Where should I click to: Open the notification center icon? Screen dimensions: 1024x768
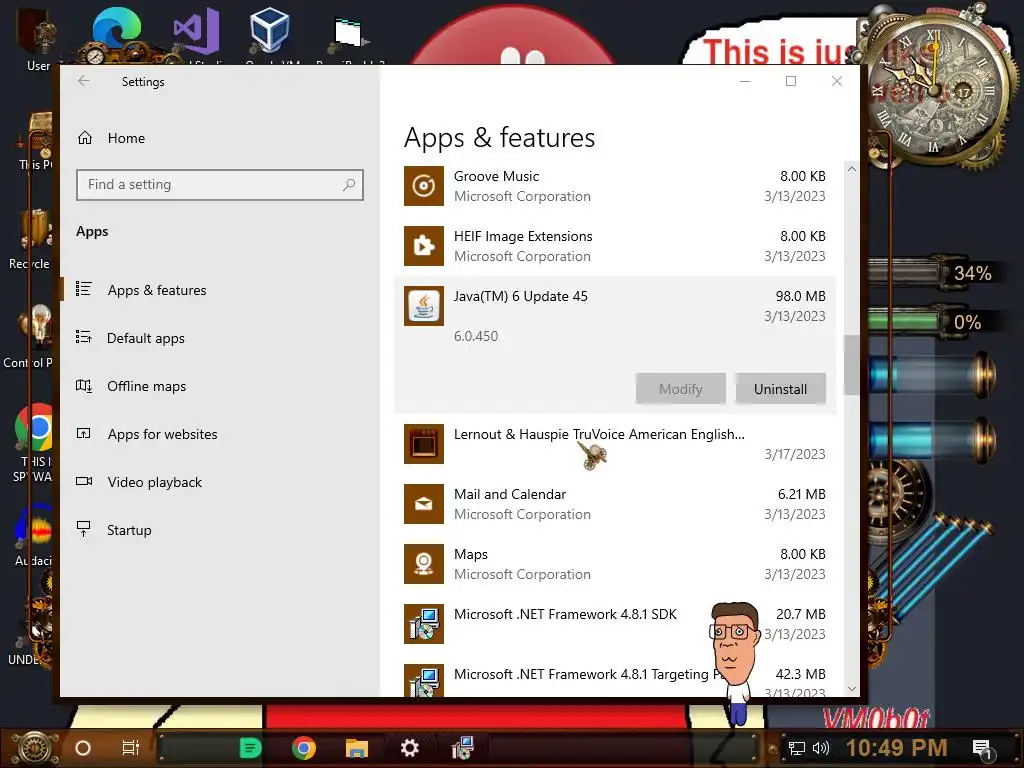click(x=982, y=750)
